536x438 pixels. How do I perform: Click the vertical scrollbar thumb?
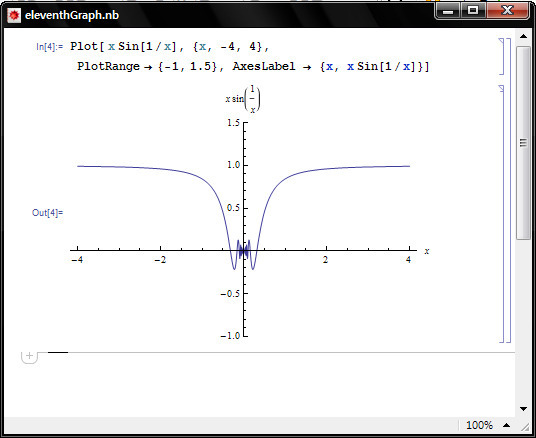[x=523, y=143]
